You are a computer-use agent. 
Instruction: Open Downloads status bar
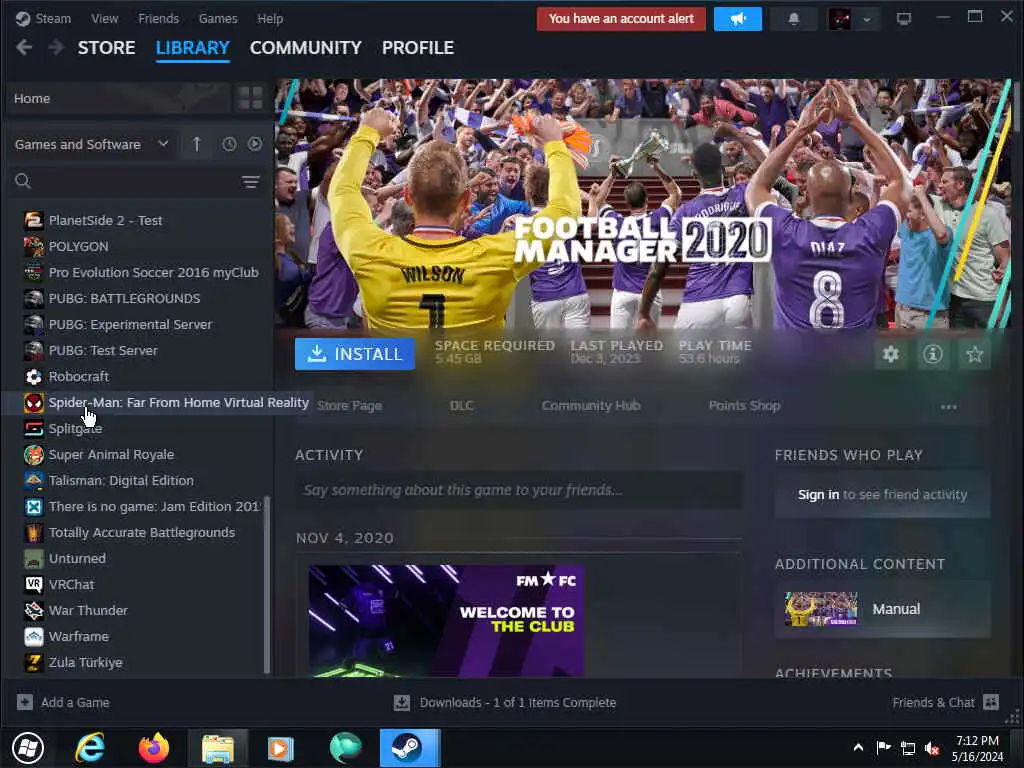pyautogui.click(x=505, y=703)
